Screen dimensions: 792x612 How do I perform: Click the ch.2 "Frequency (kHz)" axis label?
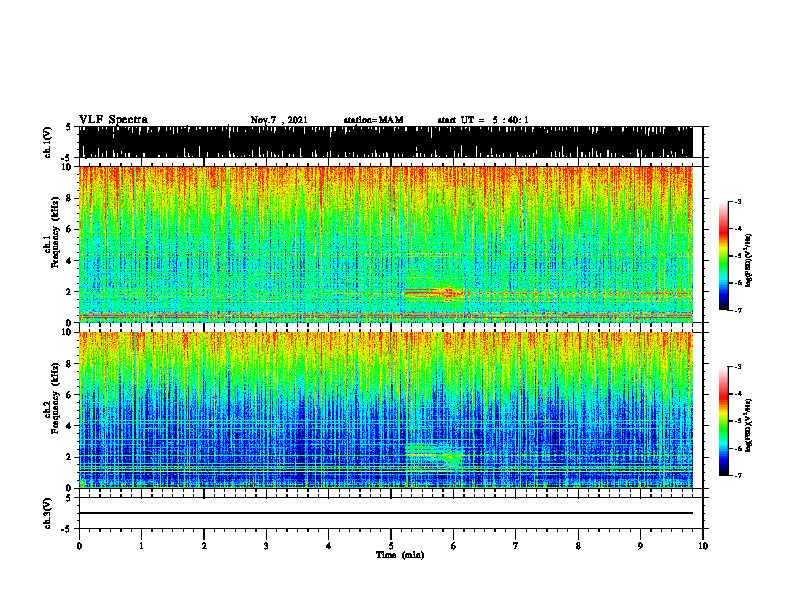point(56,398)
